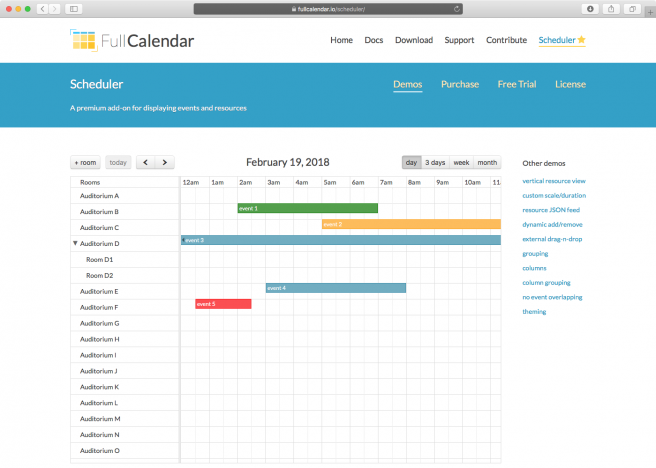
Task: Click the Safari address bar
Action: (x=328, y=9)
